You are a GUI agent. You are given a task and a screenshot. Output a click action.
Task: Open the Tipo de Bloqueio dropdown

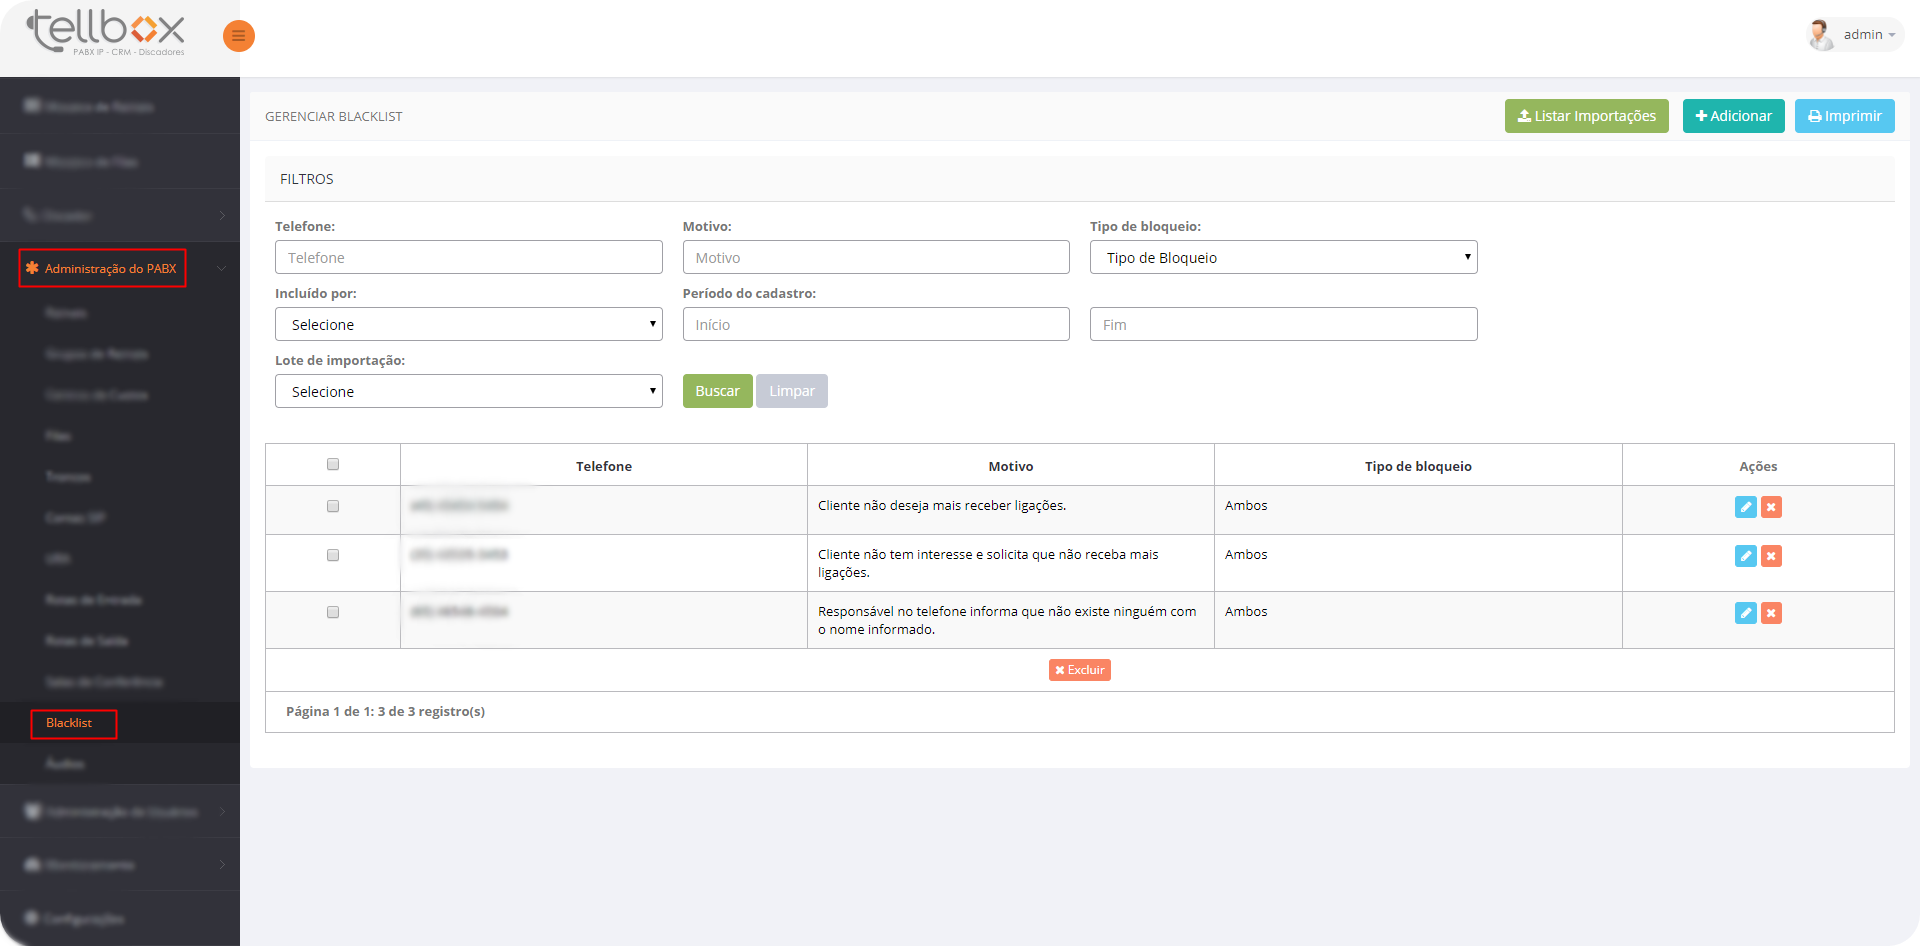1283,257
